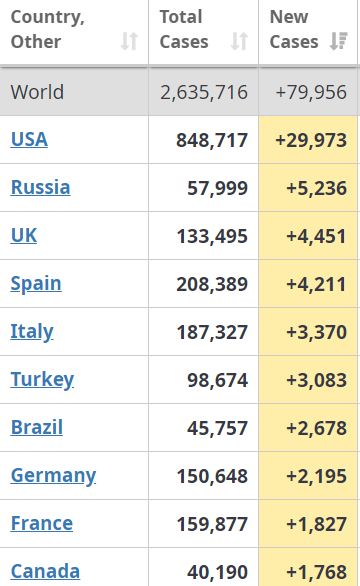The width and height of the screenshot is (360, 586).
Task: Click USA new cases cell +29,973
Action: pos(308,140)
